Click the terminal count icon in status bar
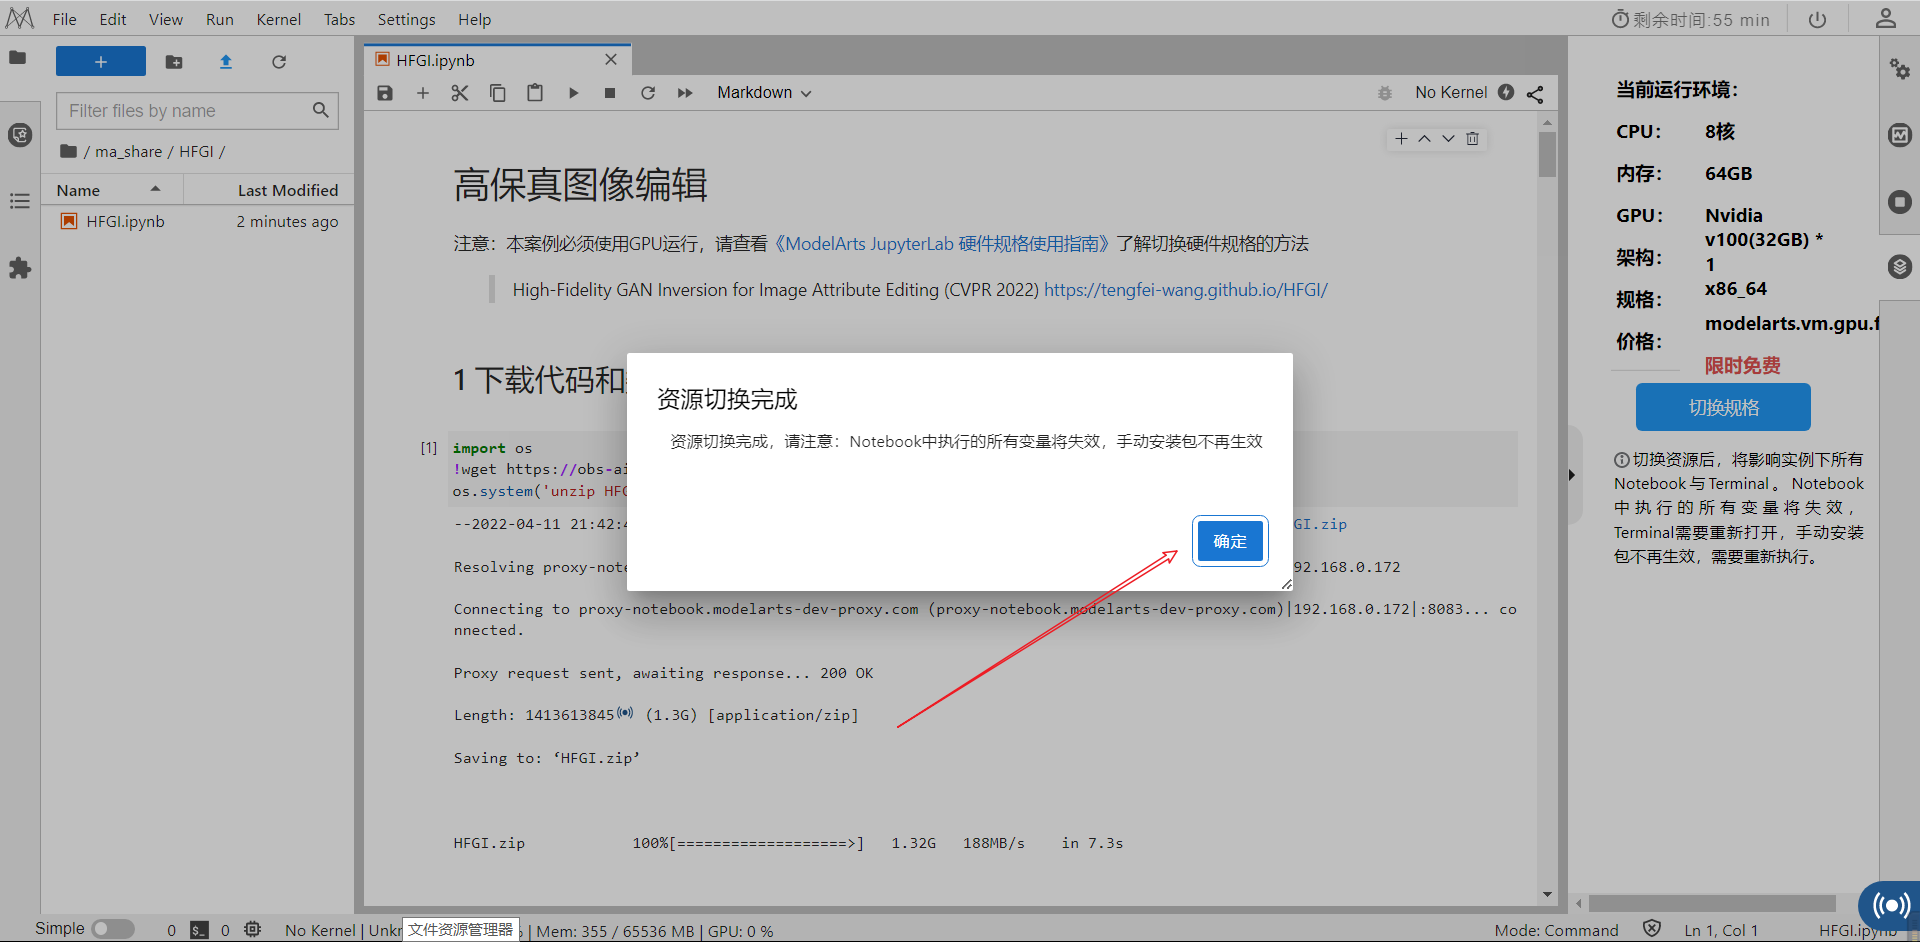The height and width of the screenshot is (942, 1920). pyautogui.click(x=199, y=930)
